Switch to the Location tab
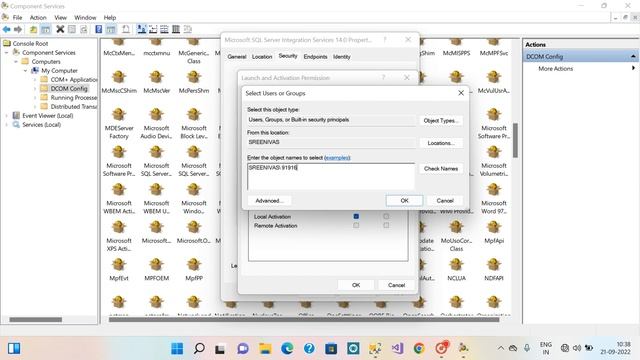640x360 pixels. tap(262, 57)
